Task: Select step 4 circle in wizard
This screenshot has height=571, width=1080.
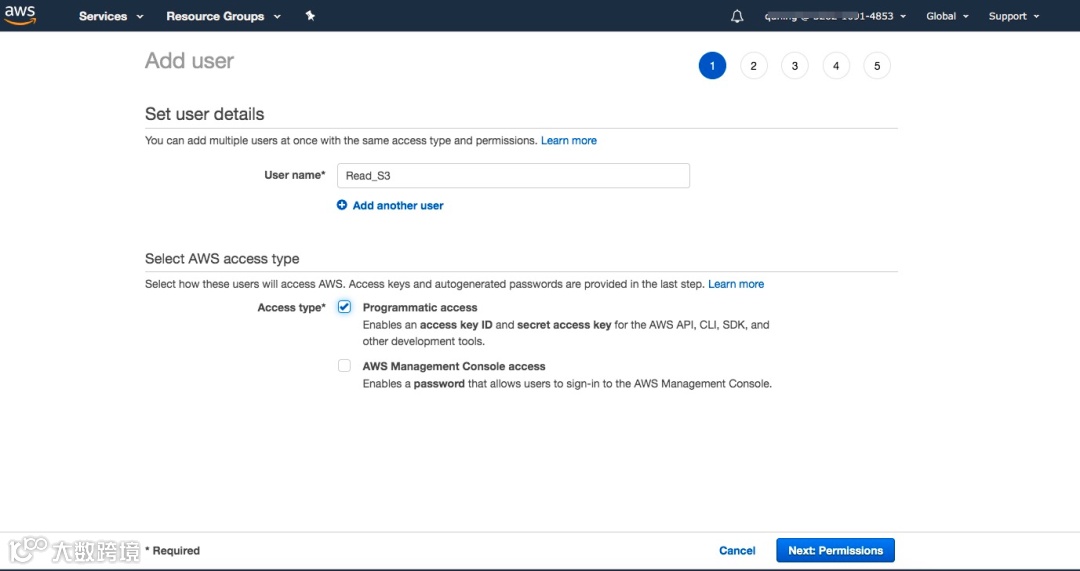Action: [x=835, y=66]
